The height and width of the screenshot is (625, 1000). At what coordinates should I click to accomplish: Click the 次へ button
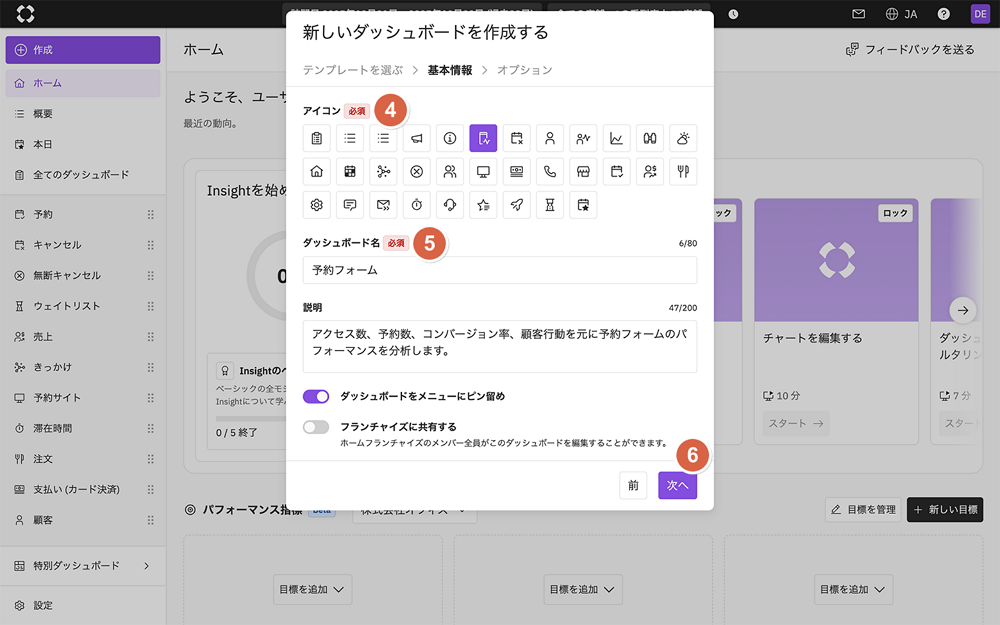tap(677, 485)
